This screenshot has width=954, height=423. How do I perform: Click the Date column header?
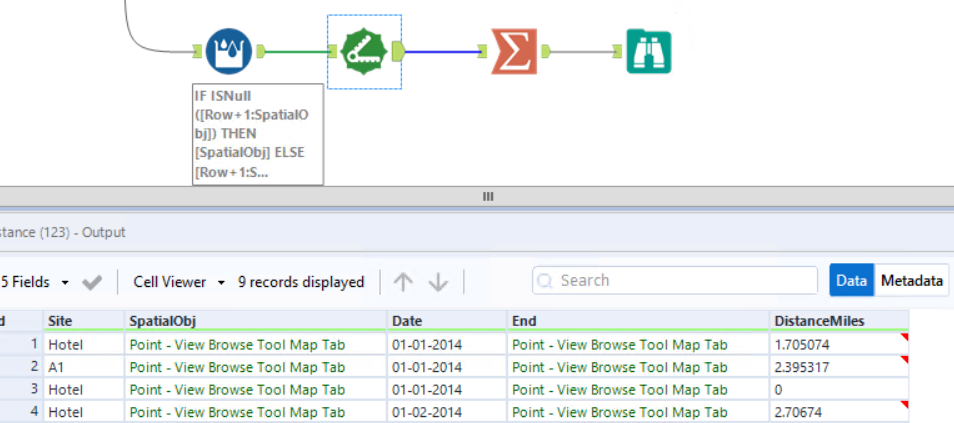(x=447, y=321)
